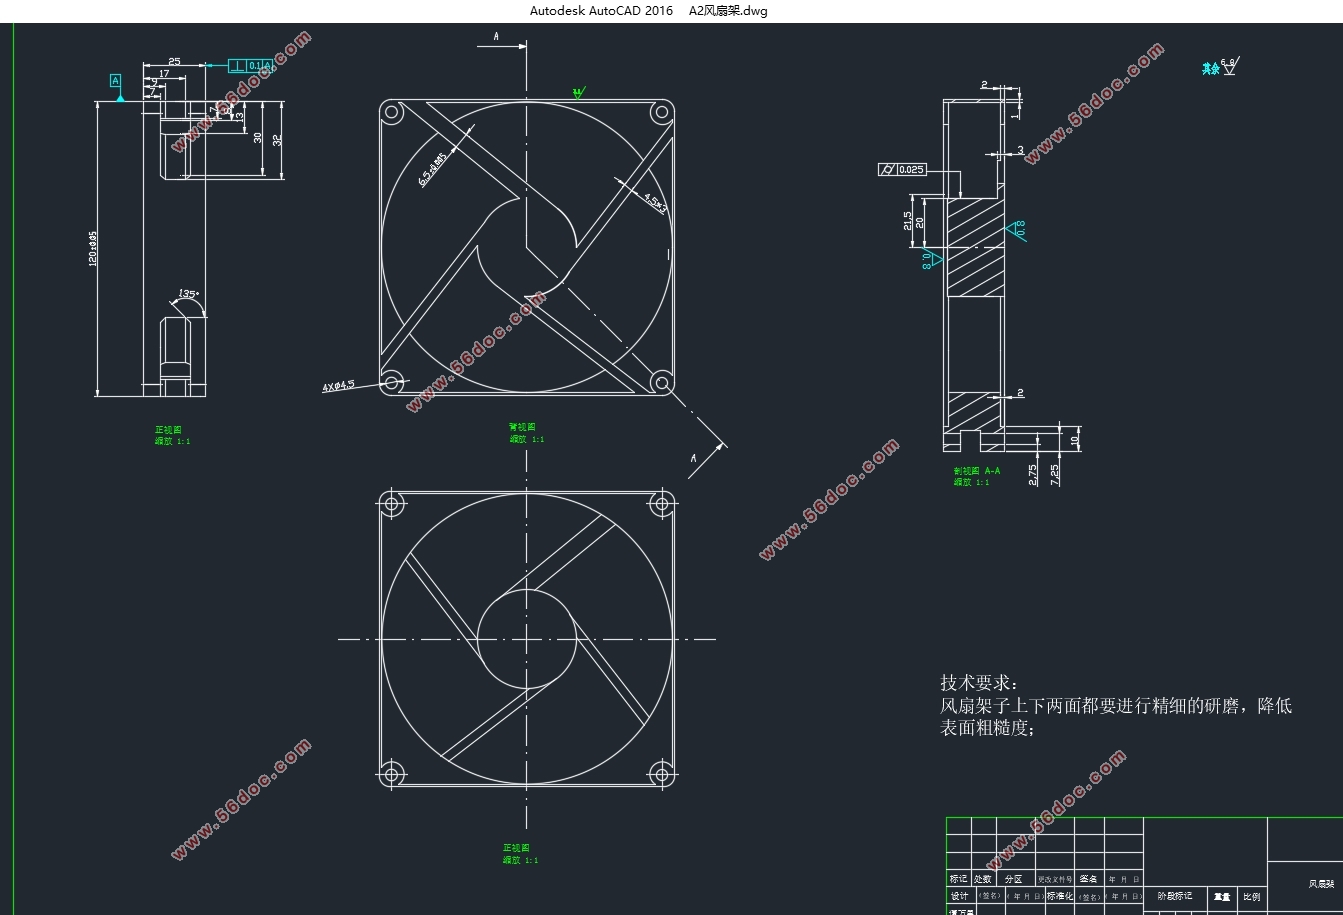
Task: Click the cyan 0.8 roughness symbol right of hatching
Action: tap(1019, 230)
